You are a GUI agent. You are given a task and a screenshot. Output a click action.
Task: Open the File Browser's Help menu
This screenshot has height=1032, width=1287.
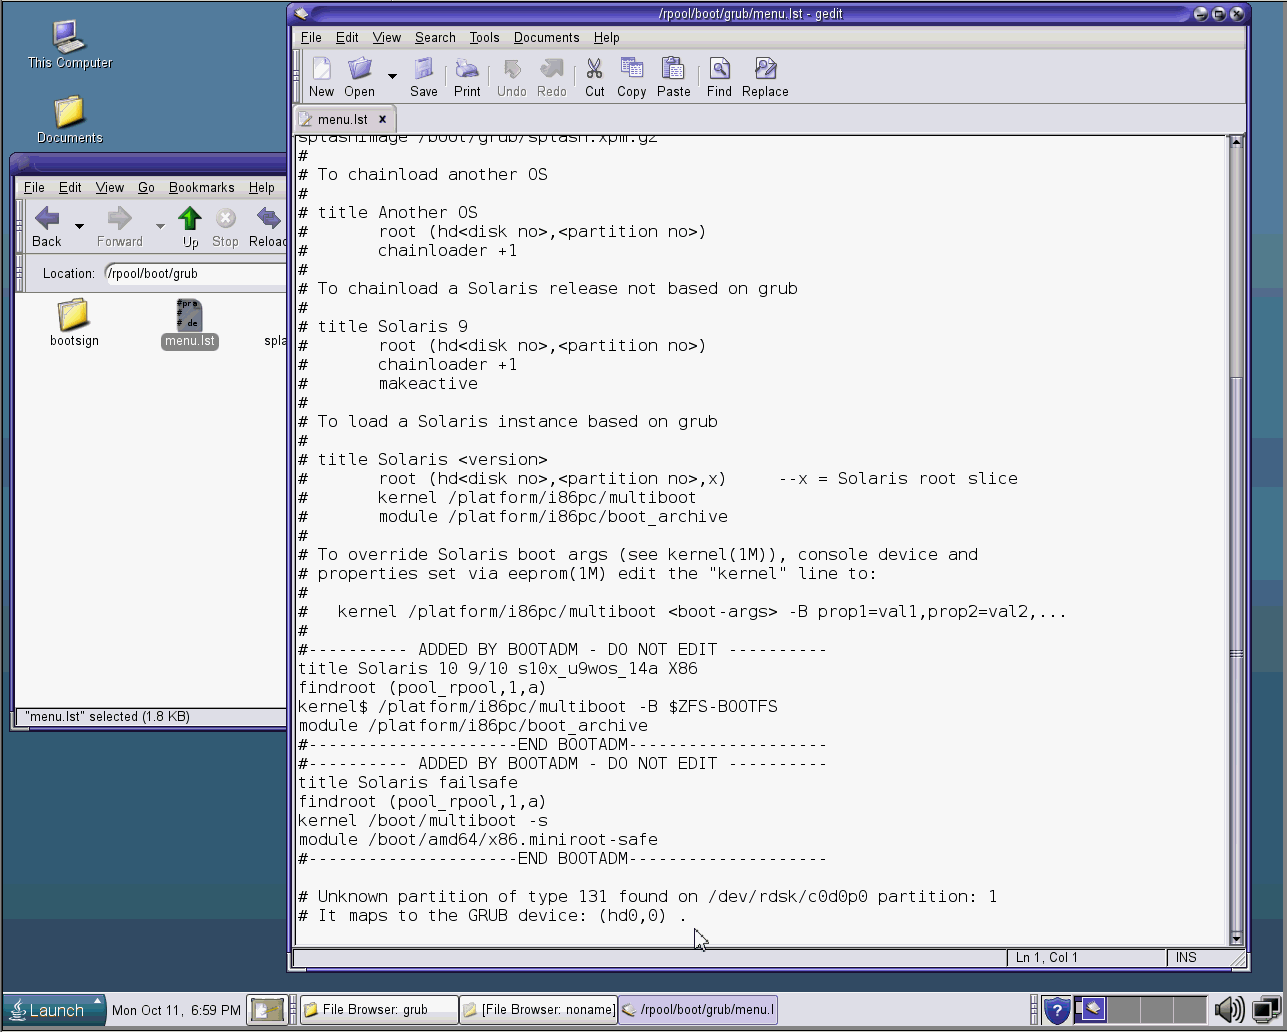tap(262, 187)
